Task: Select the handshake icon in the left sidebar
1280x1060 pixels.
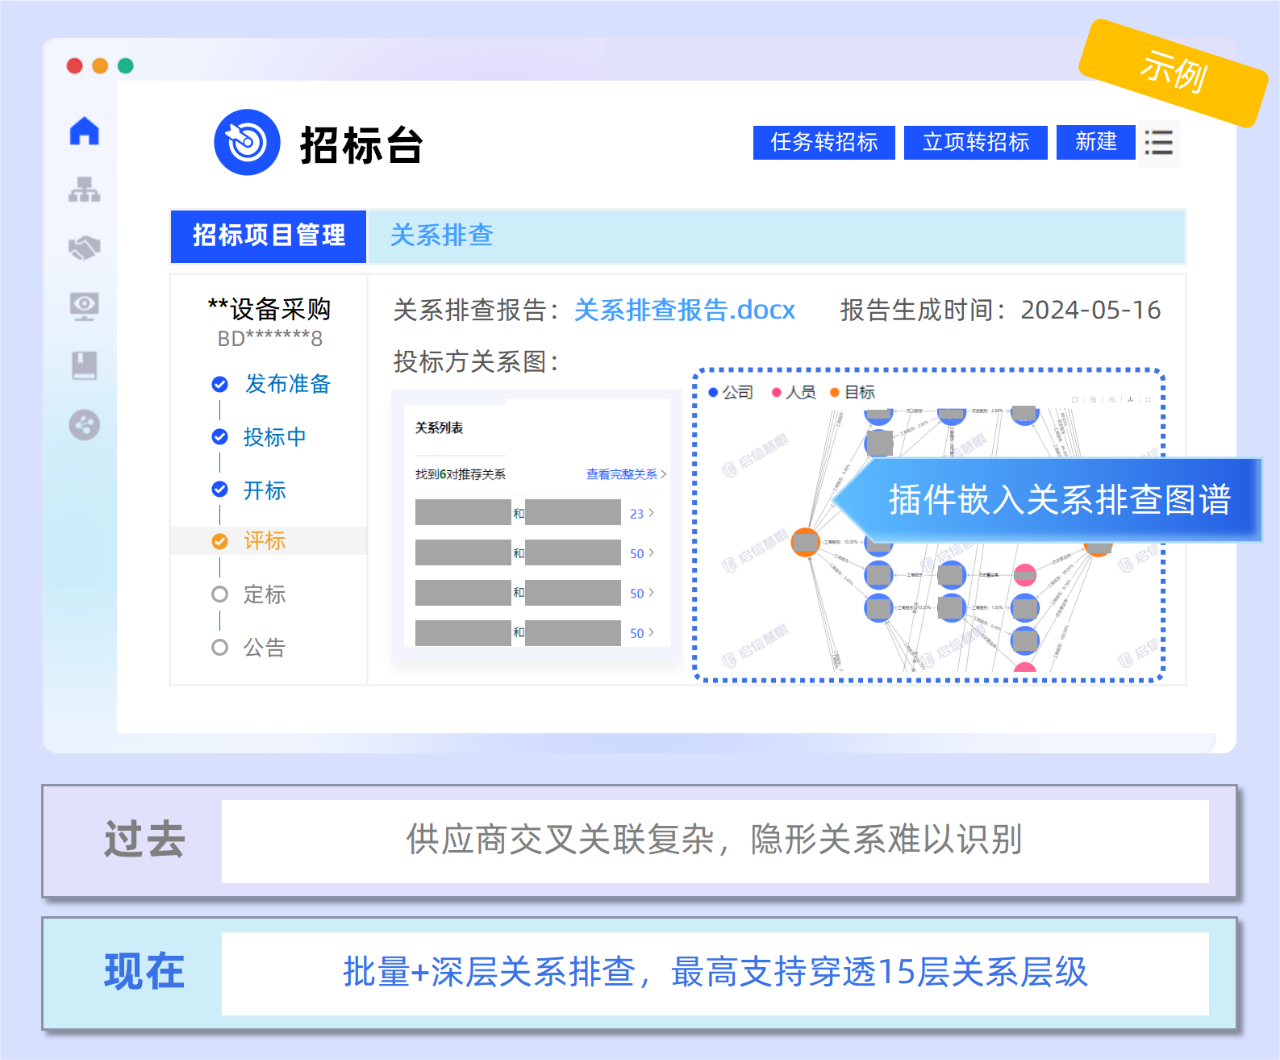Action: pyautogui.click(x=84, y=248)
